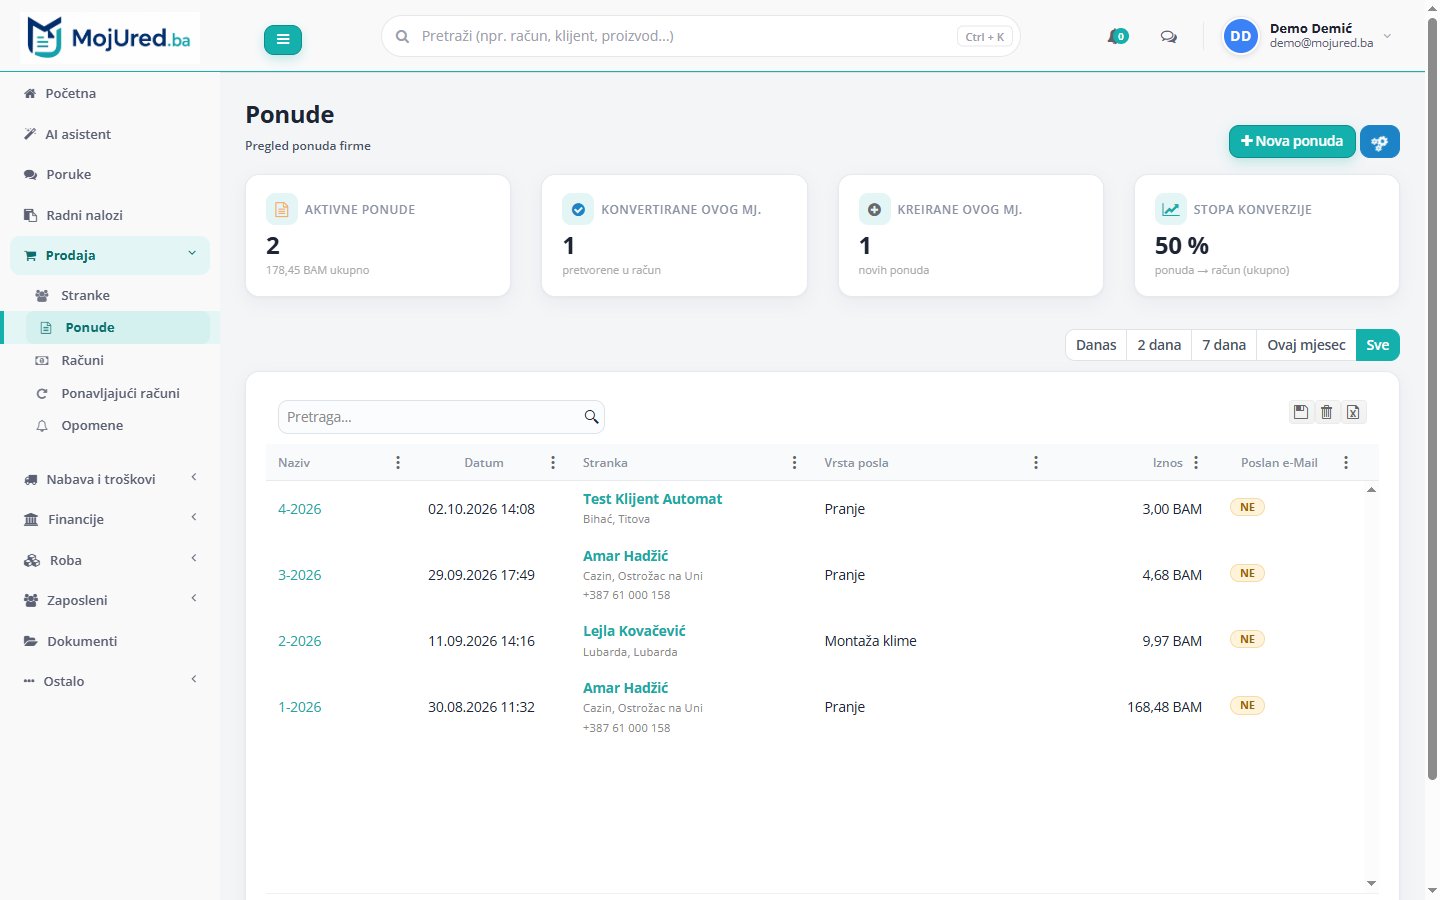Viewport: 1440px width, 900px height.
Task: Click the trash icon above the table
Action: 1327,412
